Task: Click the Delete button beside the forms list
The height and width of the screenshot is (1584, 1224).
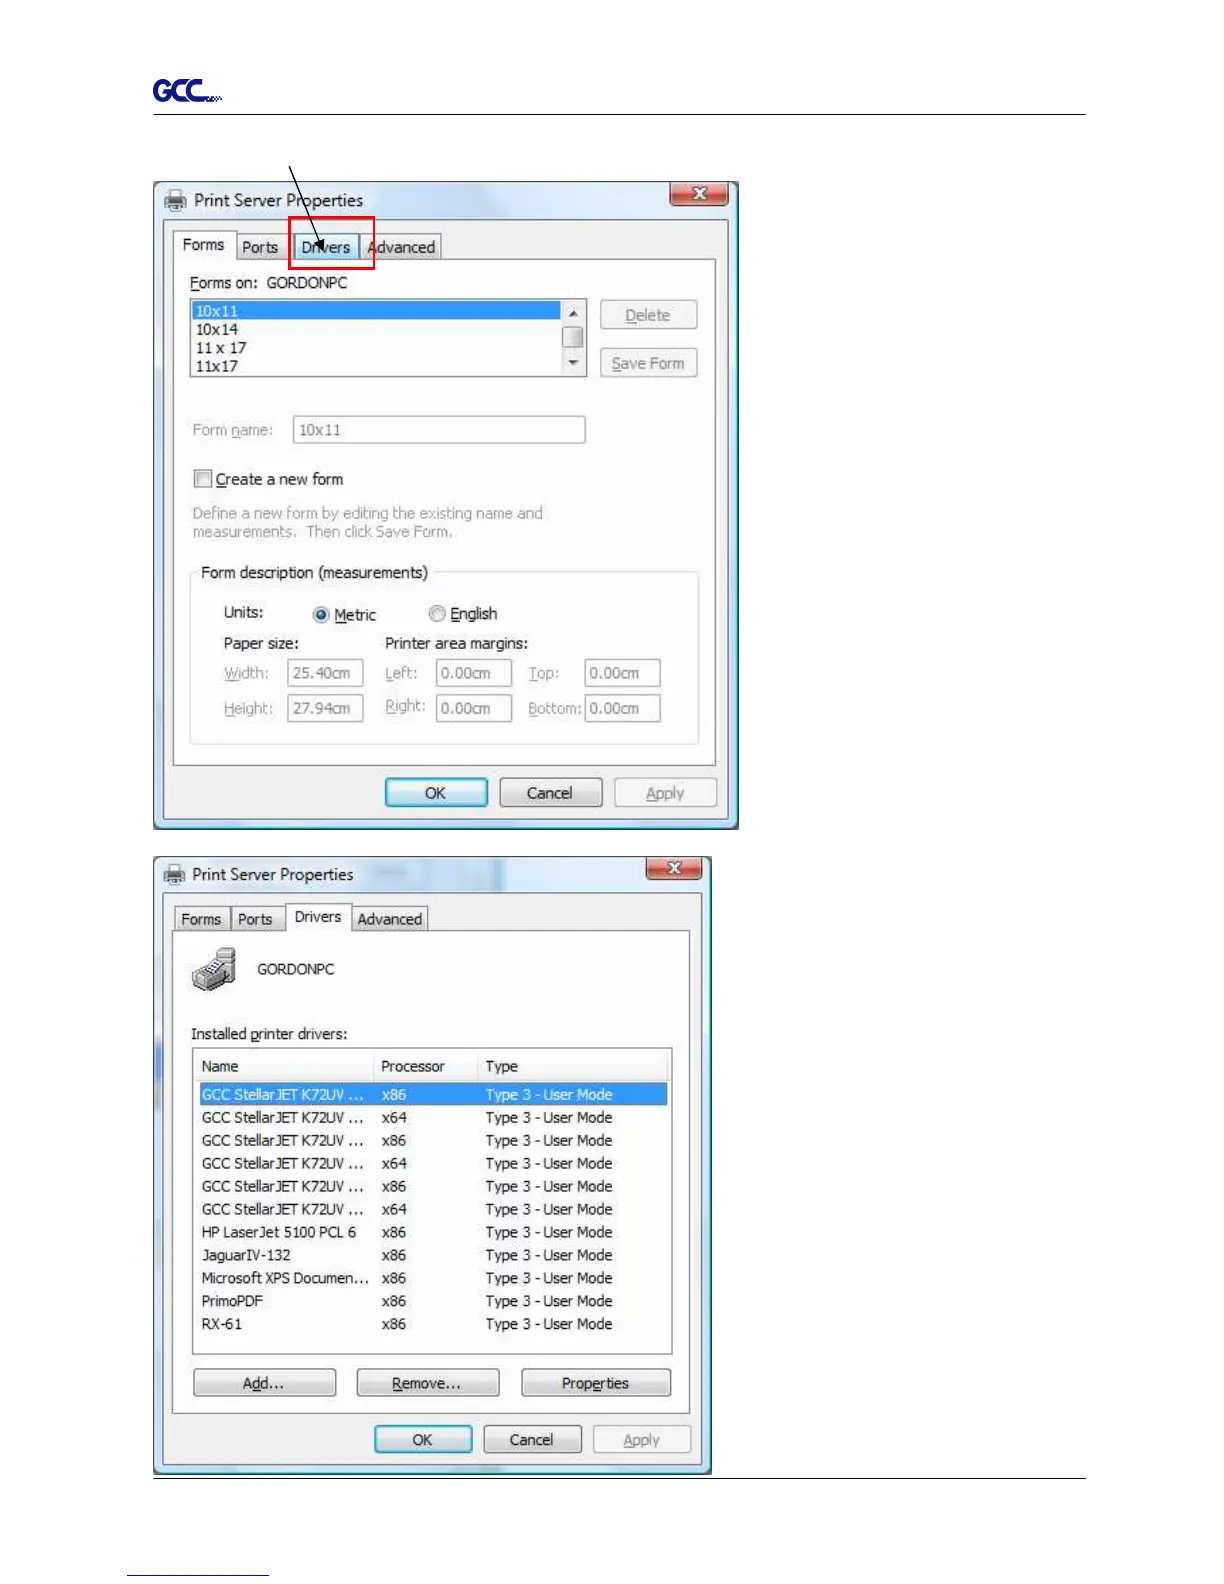Action: pos(648,315)
